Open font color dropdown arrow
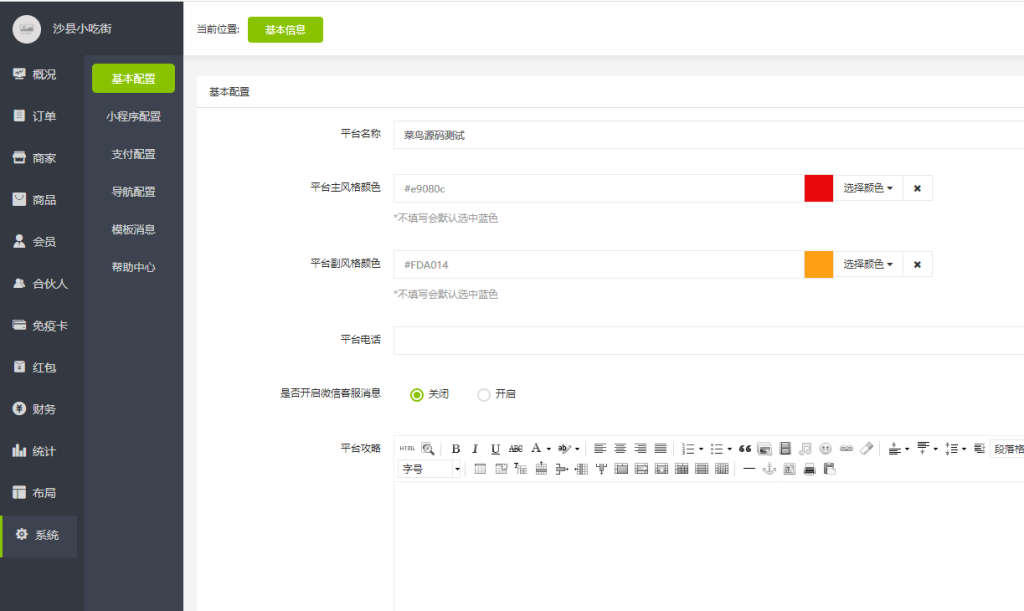The image size is (1024, 611). click(549, 449)
